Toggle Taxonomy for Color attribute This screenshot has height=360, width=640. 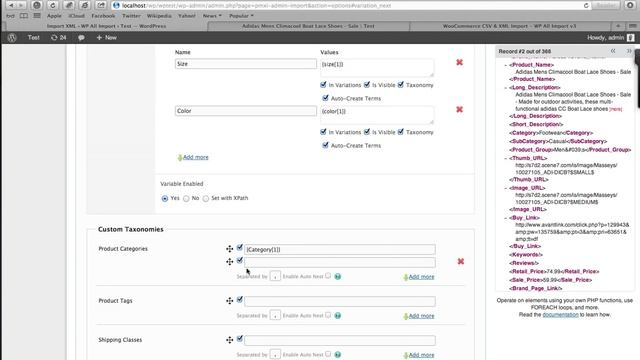pyautogui.click(x=401, y=131)
